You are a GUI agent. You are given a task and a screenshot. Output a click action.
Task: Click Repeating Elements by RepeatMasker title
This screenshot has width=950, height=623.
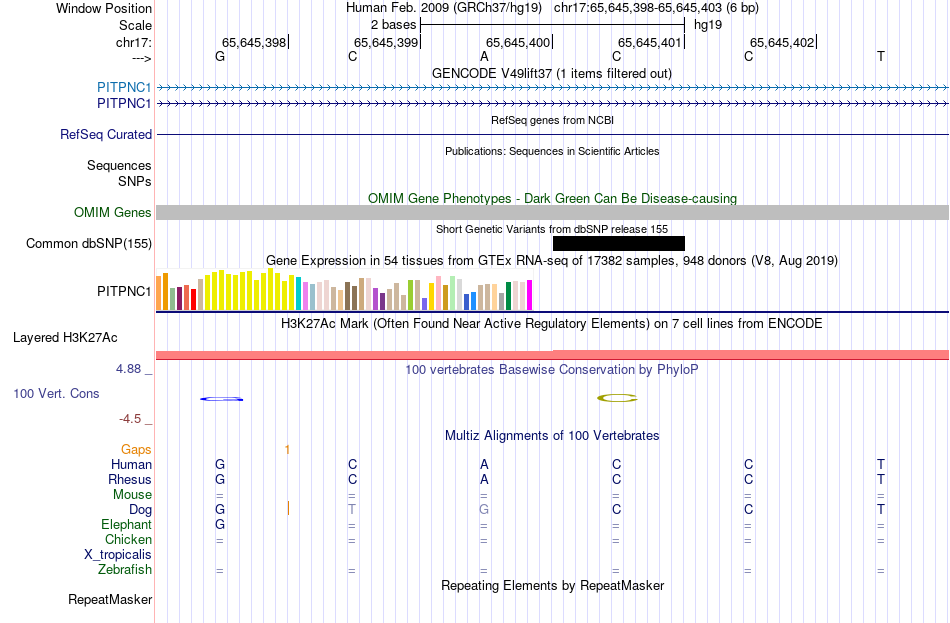click(x=553, y=585)
